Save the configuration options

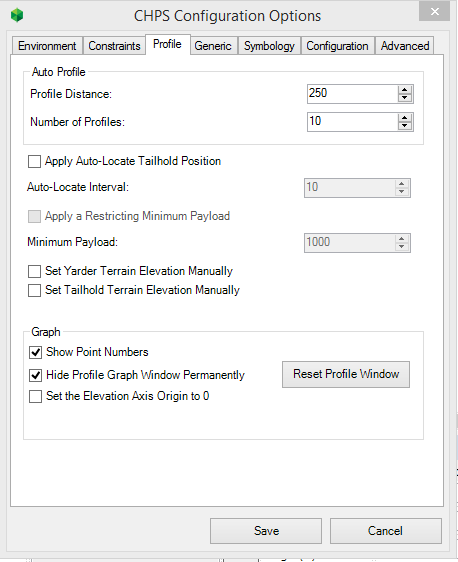(x=266, y=531)
